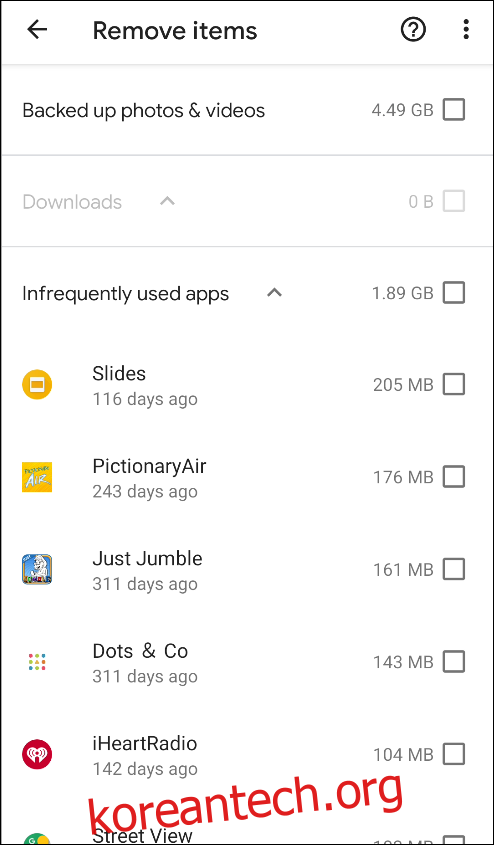Select the Dots & Co list entry
Image resolution: width=494 pixels, height=845 pixels.
pyautogui.click(x=247, y=661)
